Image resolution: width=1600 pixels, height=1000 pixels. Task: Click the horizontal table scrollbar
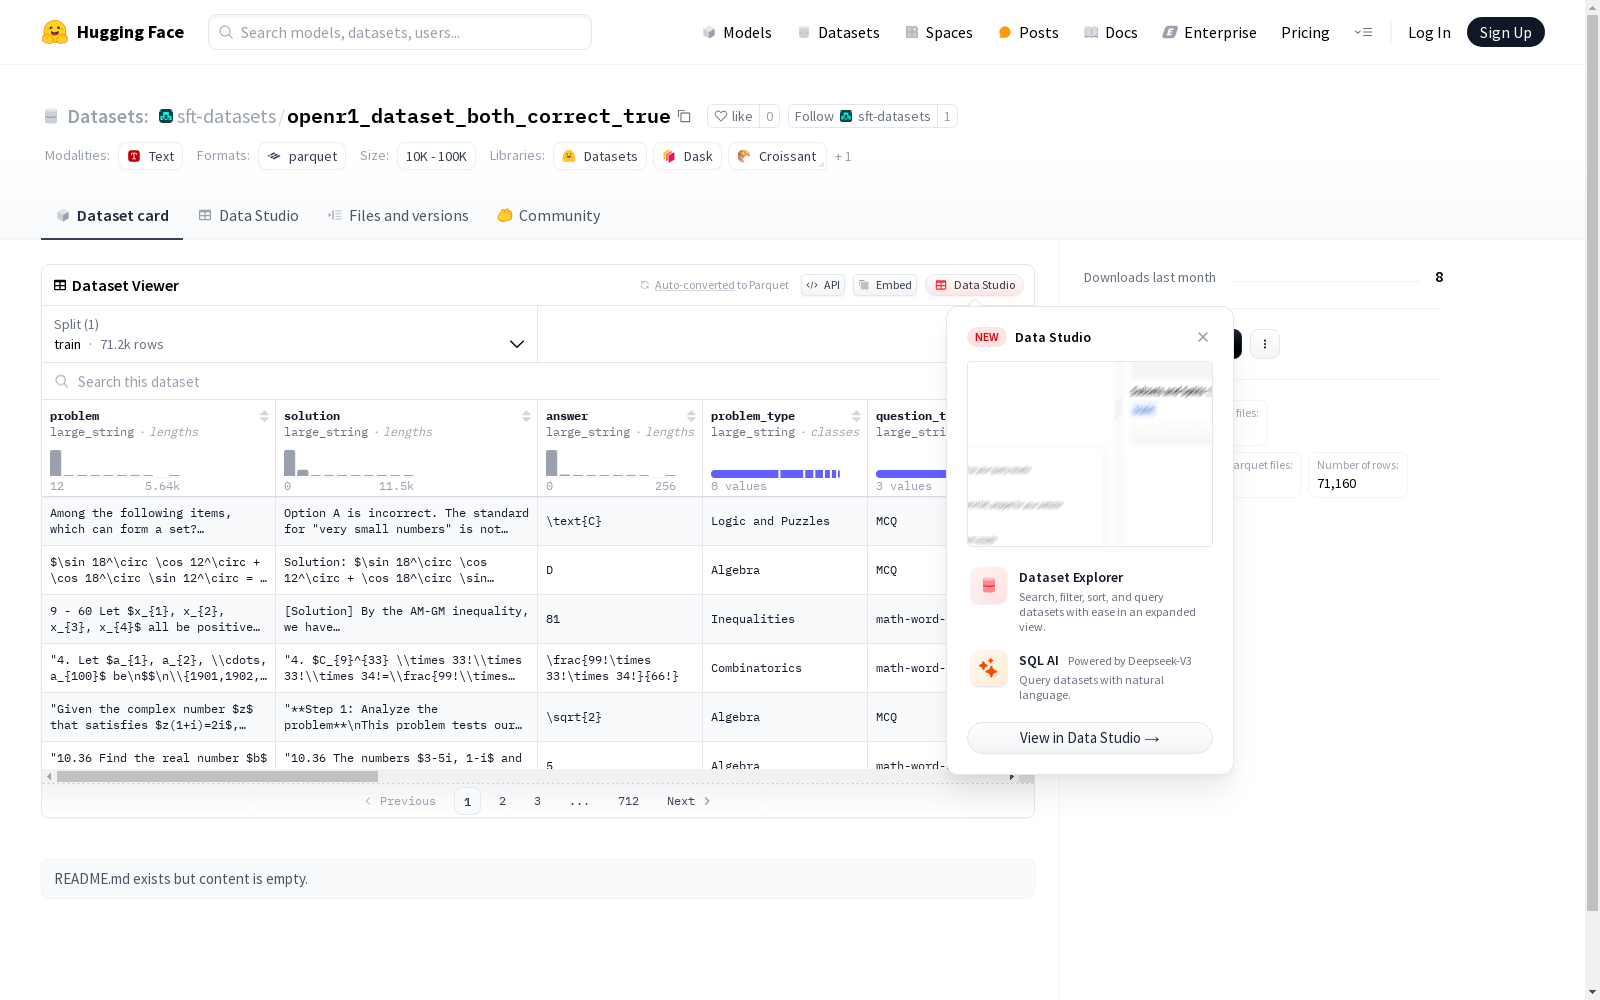click(217, 776)
